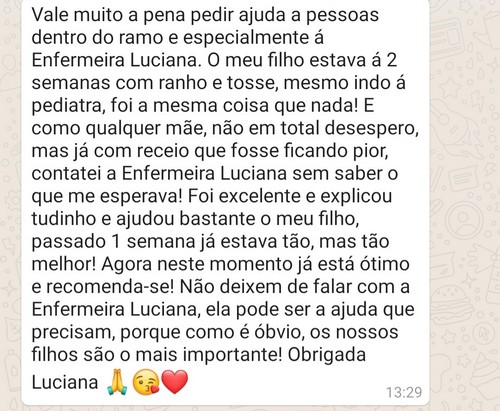Click the kissing face emoji
This screenshot has height=411, width=500.
pyautogui.click(x=146, y=382)
